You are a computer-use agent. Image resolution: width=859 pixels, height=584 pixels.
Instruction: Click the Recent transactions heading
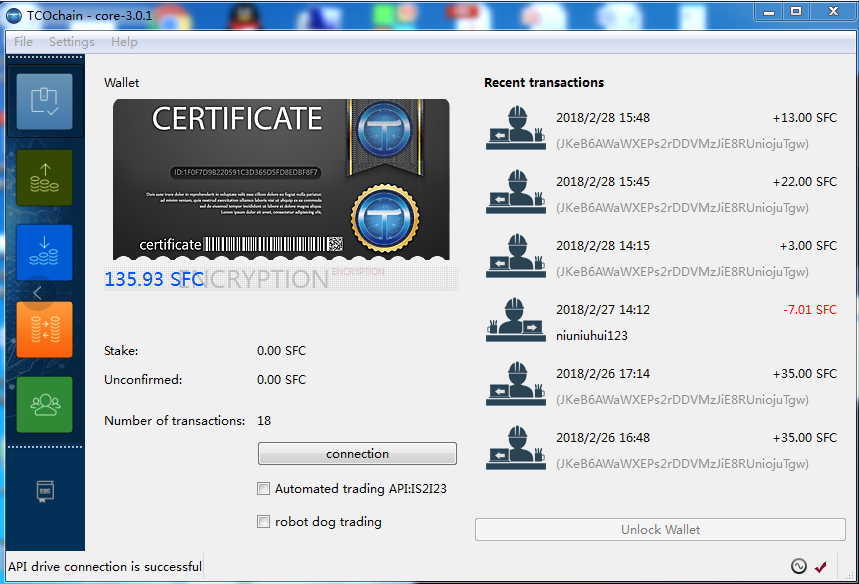(x=543, y=83)
